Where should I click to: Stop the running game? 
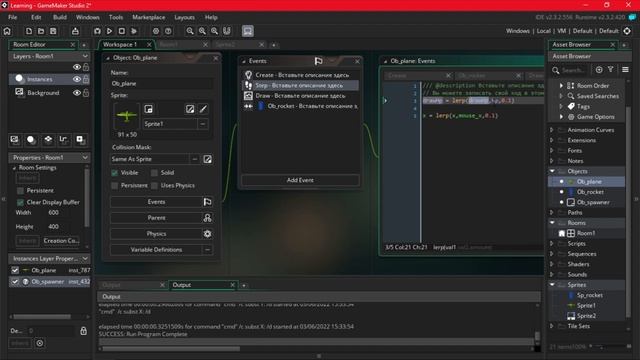tap(122, 31)
